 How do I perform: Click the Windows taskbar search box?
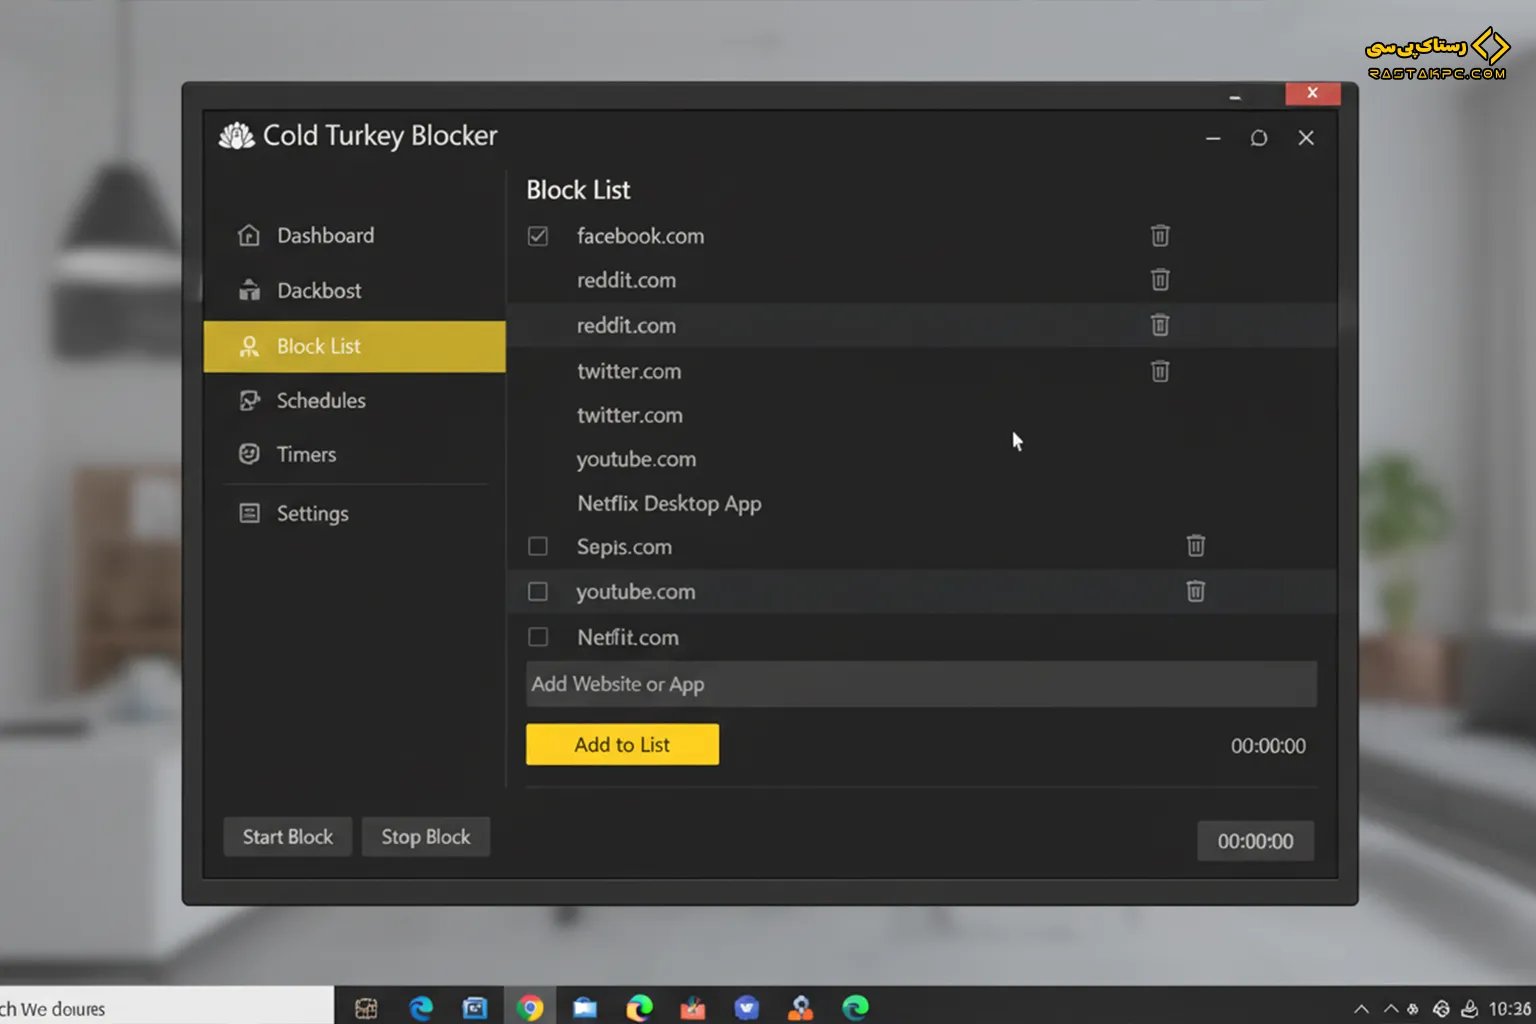(x=166, y=1008)
